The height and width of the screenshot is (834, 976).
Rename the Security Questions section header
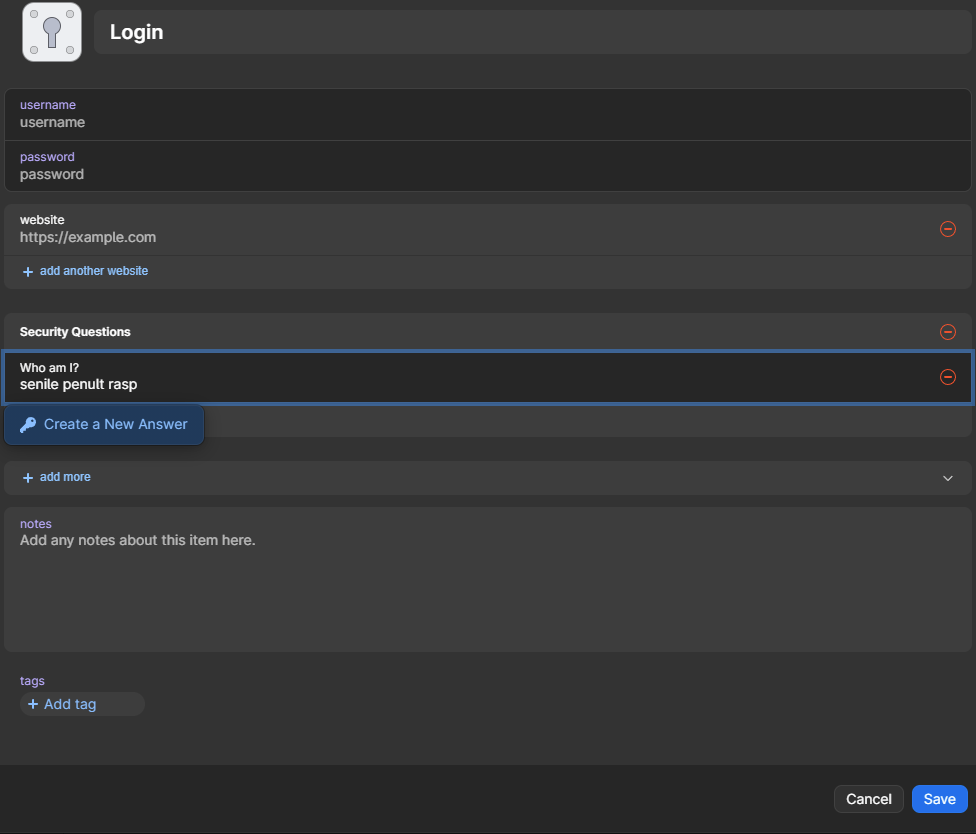[x=75, y=332]
